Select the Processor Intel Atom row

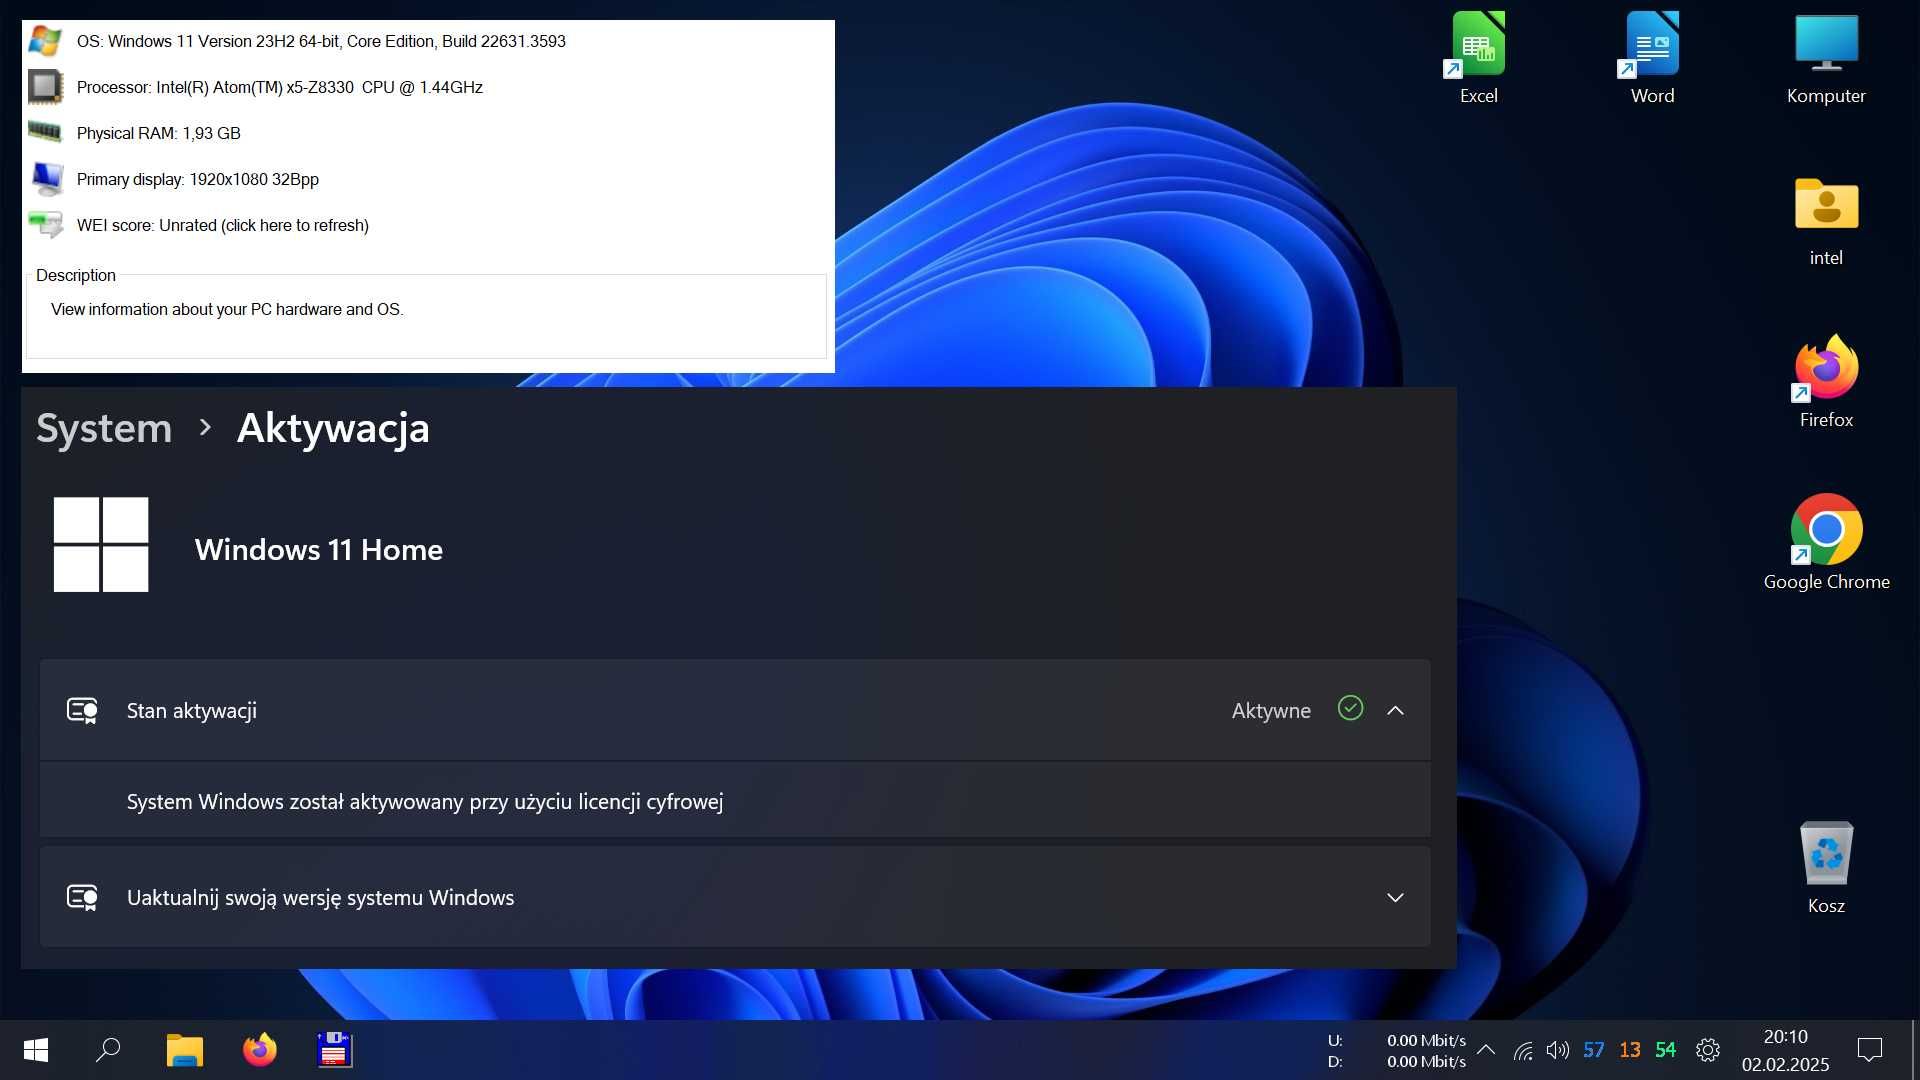[x=280, y=87]
